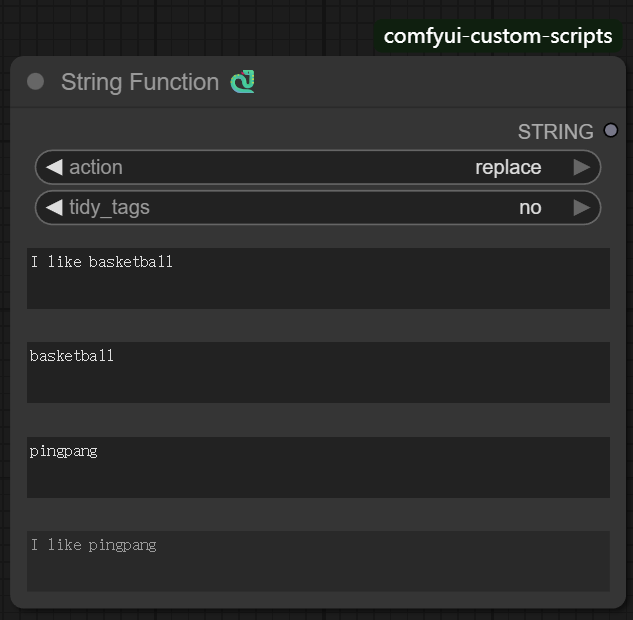633x620 pixels.
Task: Click the STRING output socket dot
Action: (611, 131)
